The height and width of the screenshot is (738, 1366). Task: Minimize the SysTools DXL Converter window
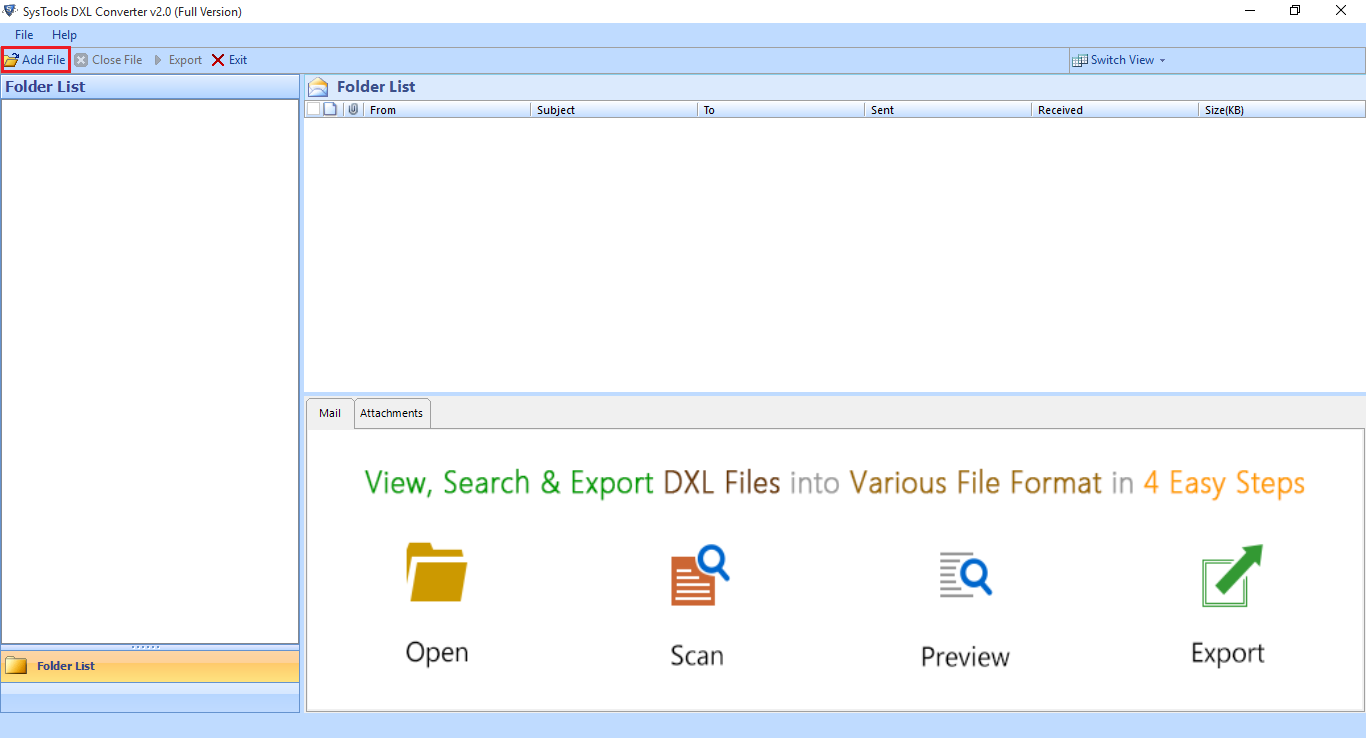[x=1250, y=11]
